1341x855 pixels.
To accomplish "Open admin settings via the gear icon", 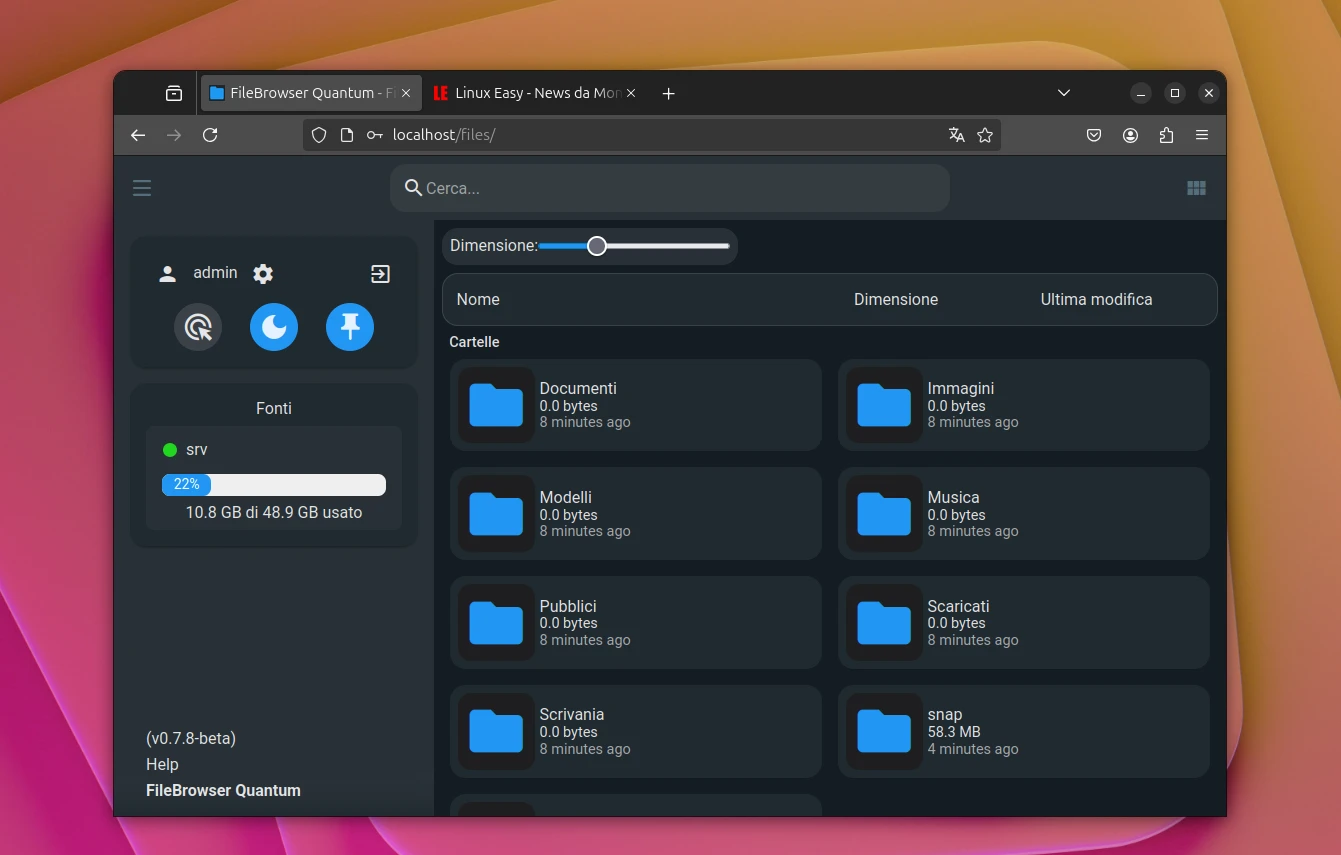I will 262,273.
